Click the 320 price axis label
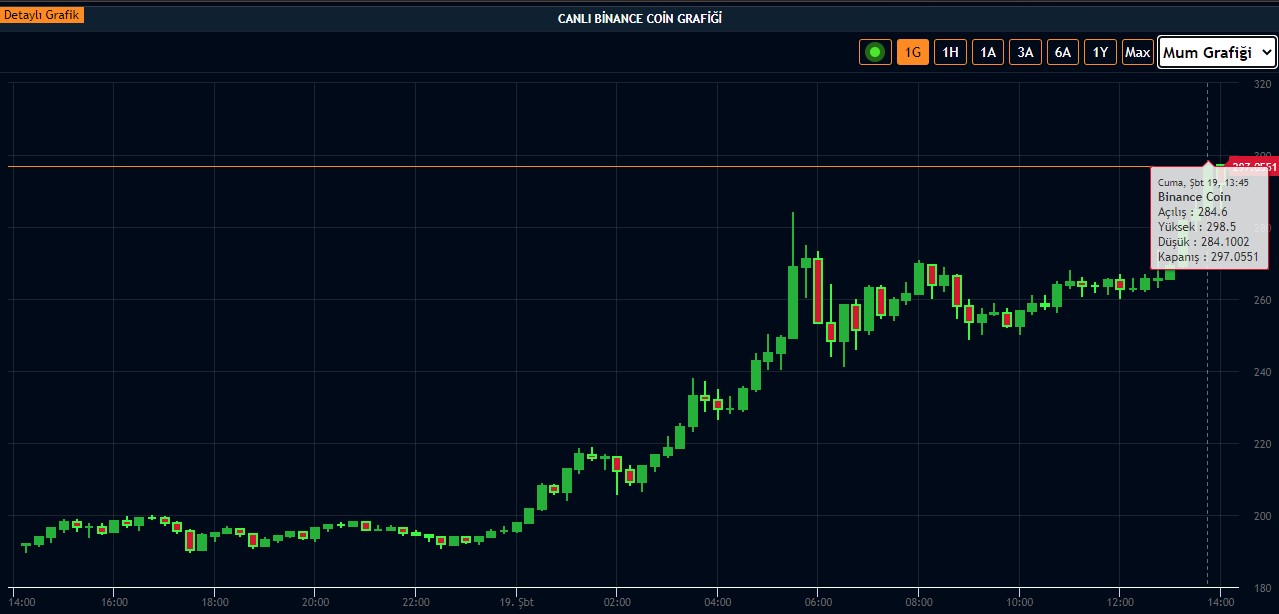This screenshot has height=614, width=1279. click(1262, 84)
